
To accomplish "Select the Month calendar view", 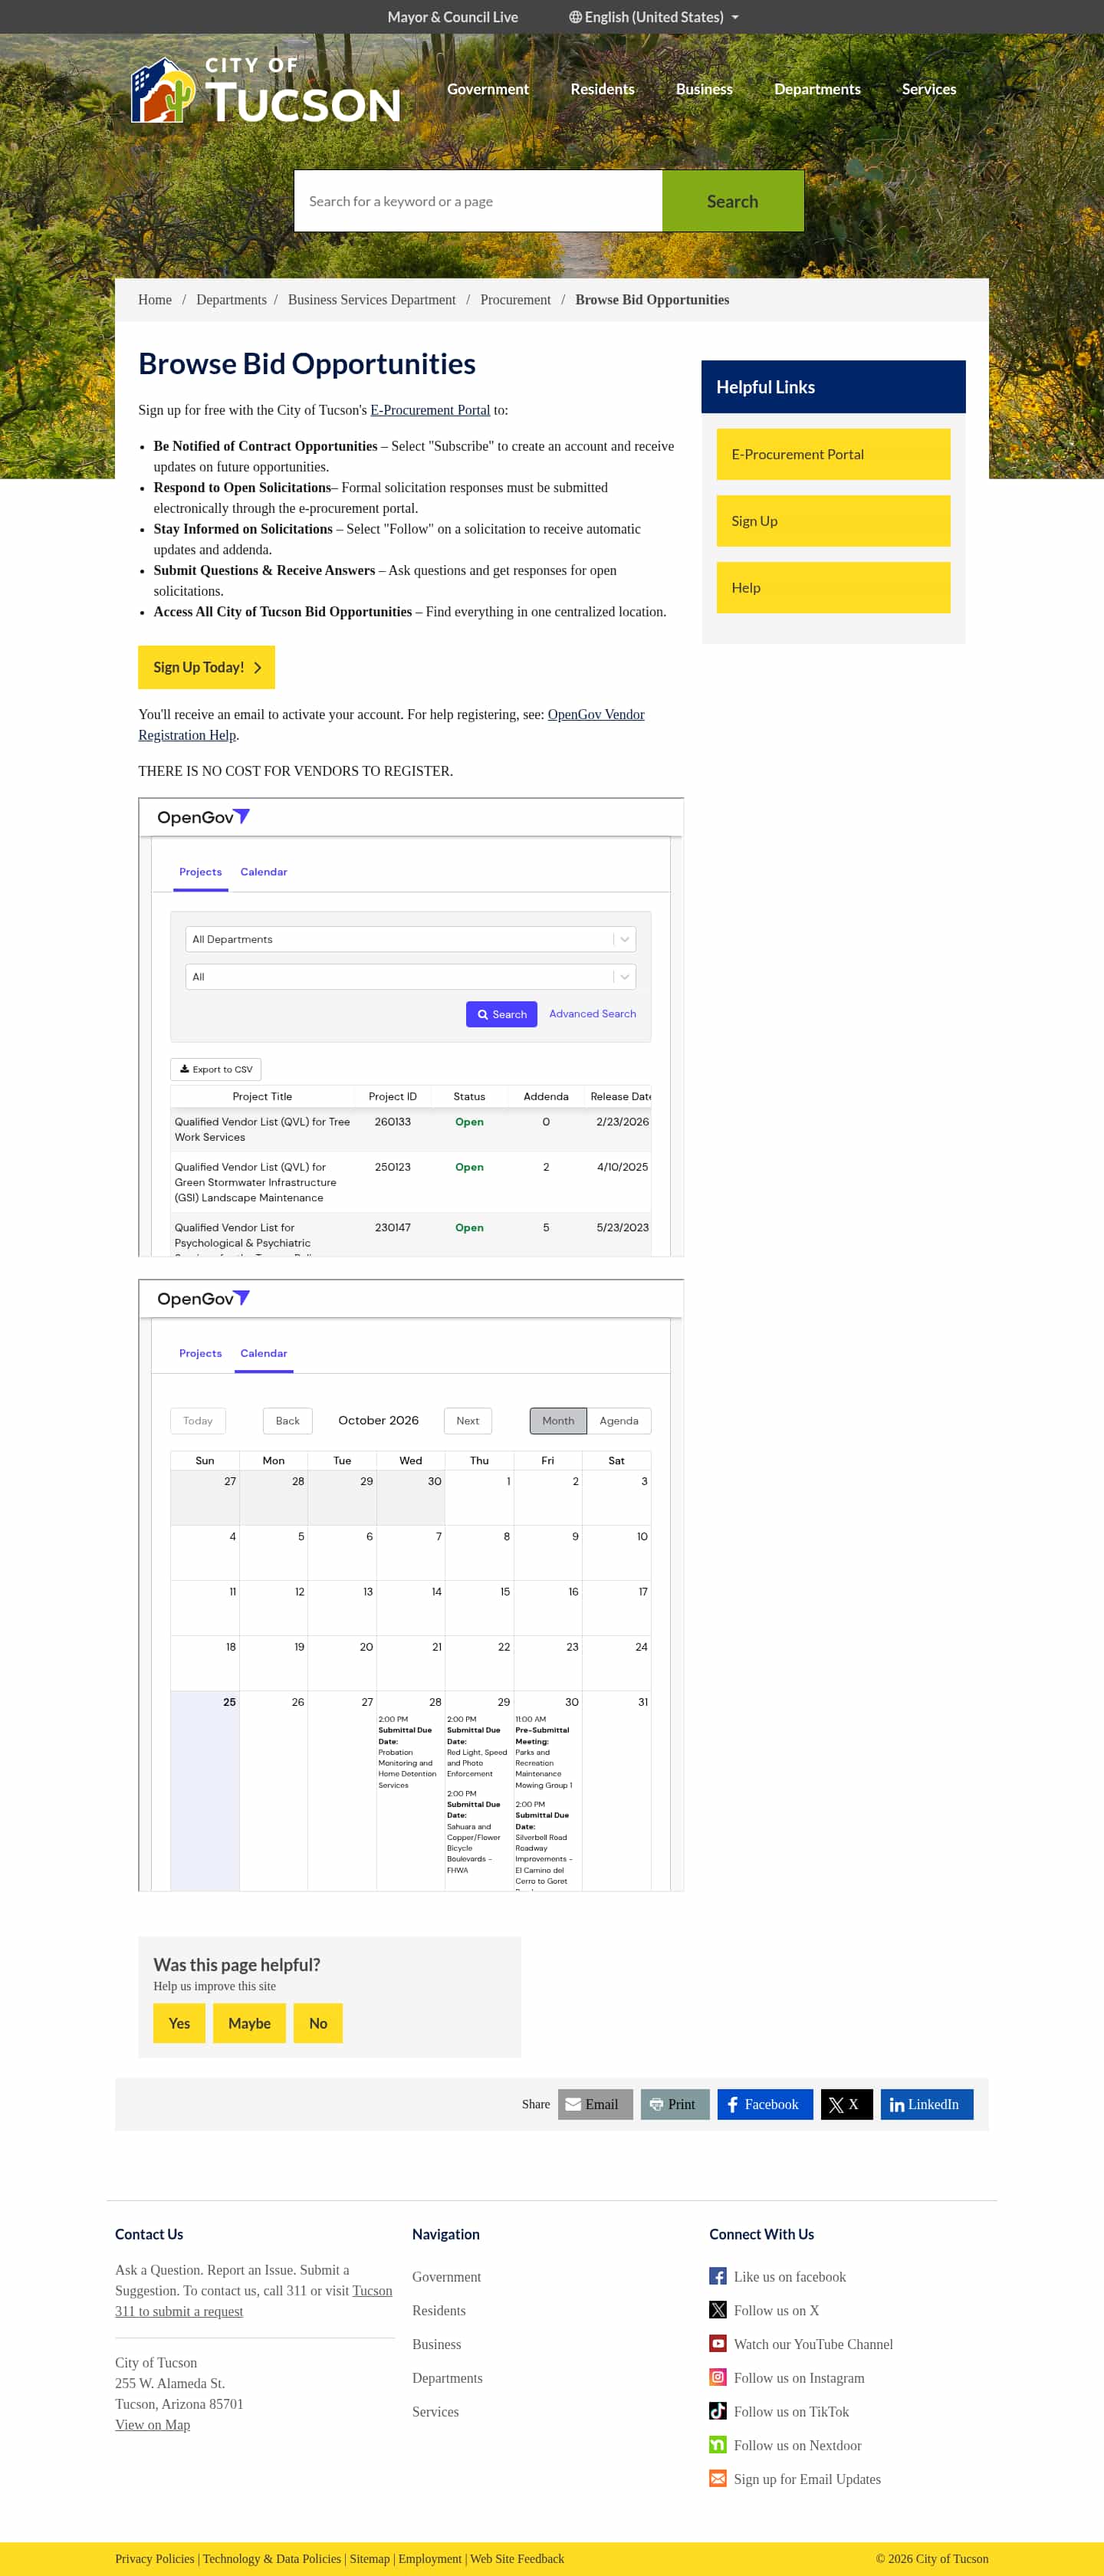I will (x=558, y=1421).
